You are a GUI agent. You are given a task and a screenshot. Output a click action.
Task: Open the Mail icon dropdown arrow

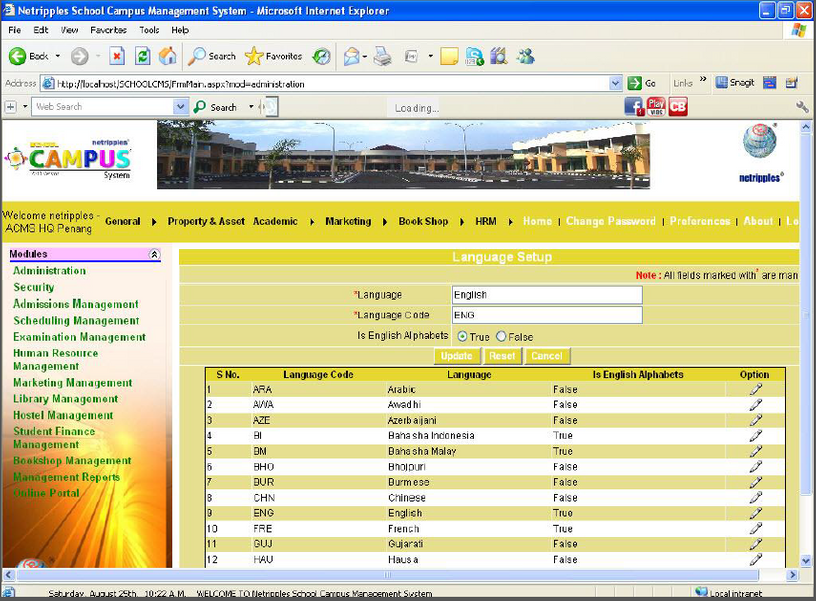point(365,56)
